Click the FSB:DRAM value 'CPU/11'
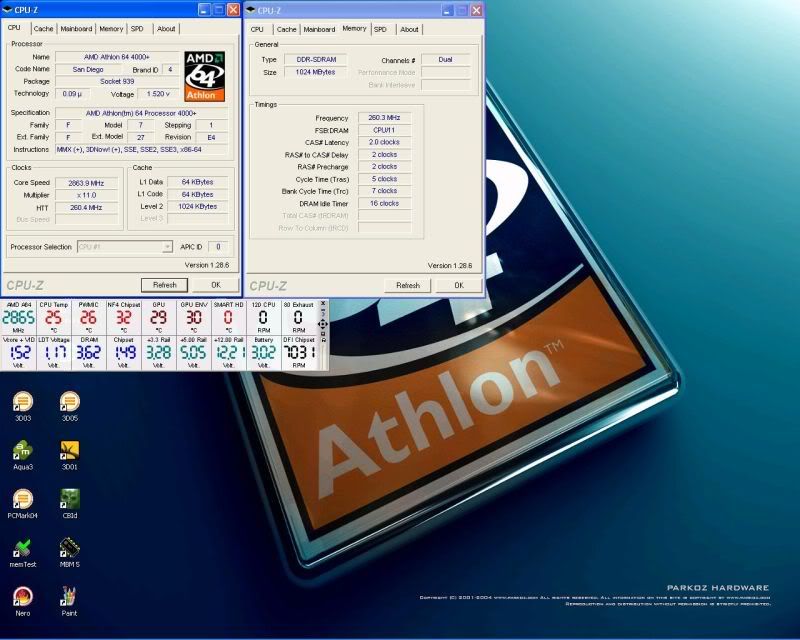The width and height of the screenshot is (800, 640). coord(384,130)
